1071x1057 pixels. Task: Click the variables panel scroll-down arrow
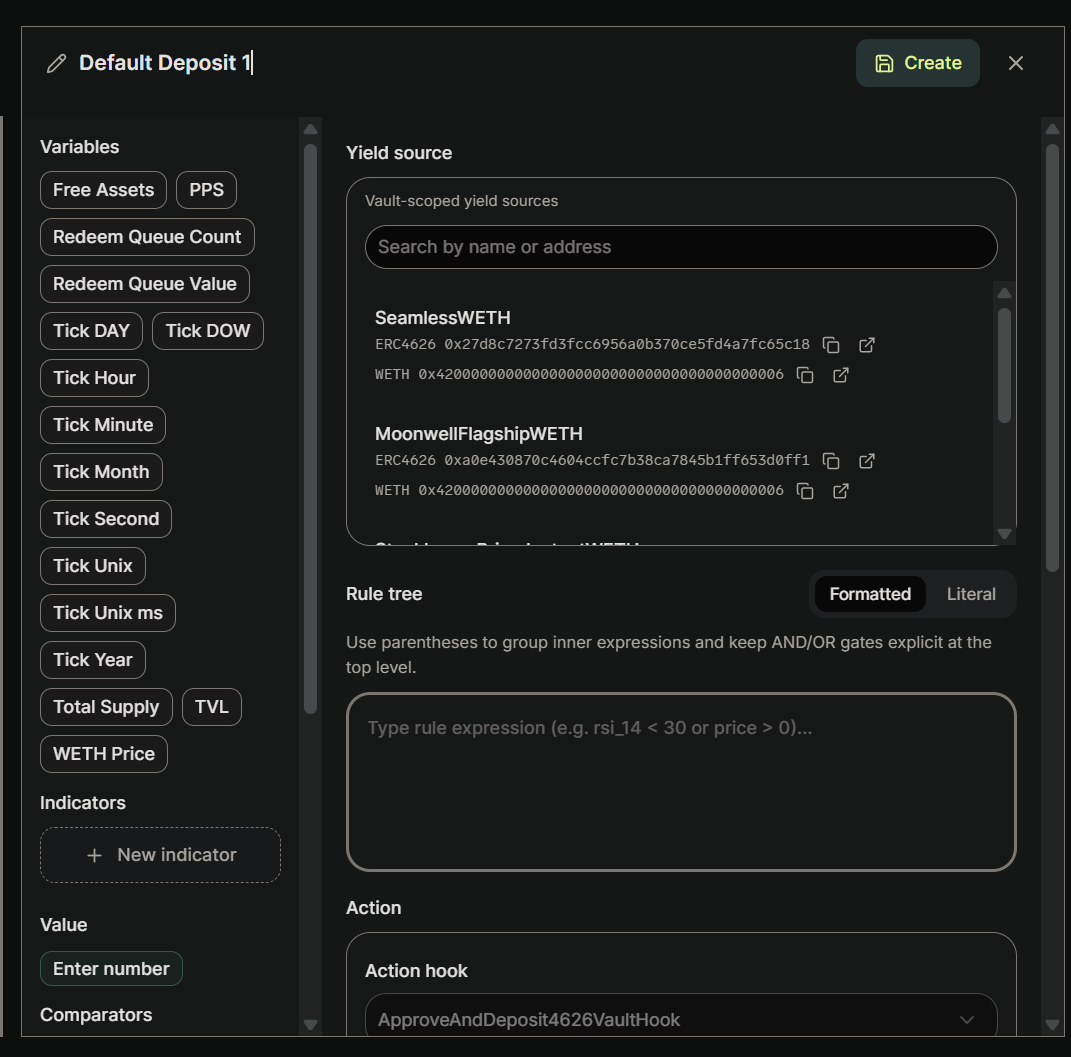tap(310, 1024)
